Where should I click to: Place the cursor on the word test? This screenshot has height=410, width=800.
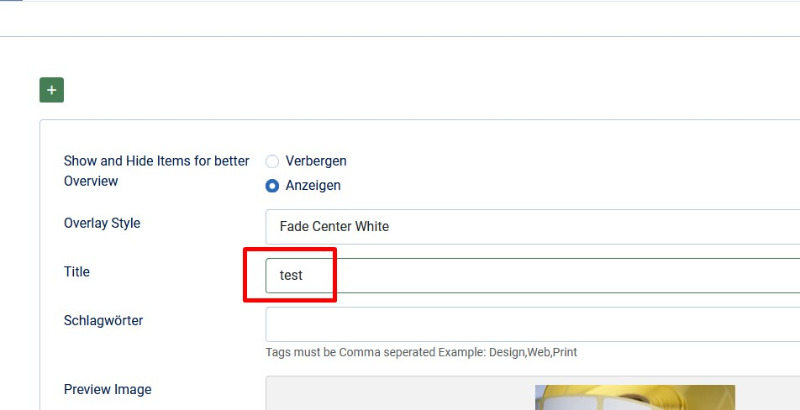291,275
